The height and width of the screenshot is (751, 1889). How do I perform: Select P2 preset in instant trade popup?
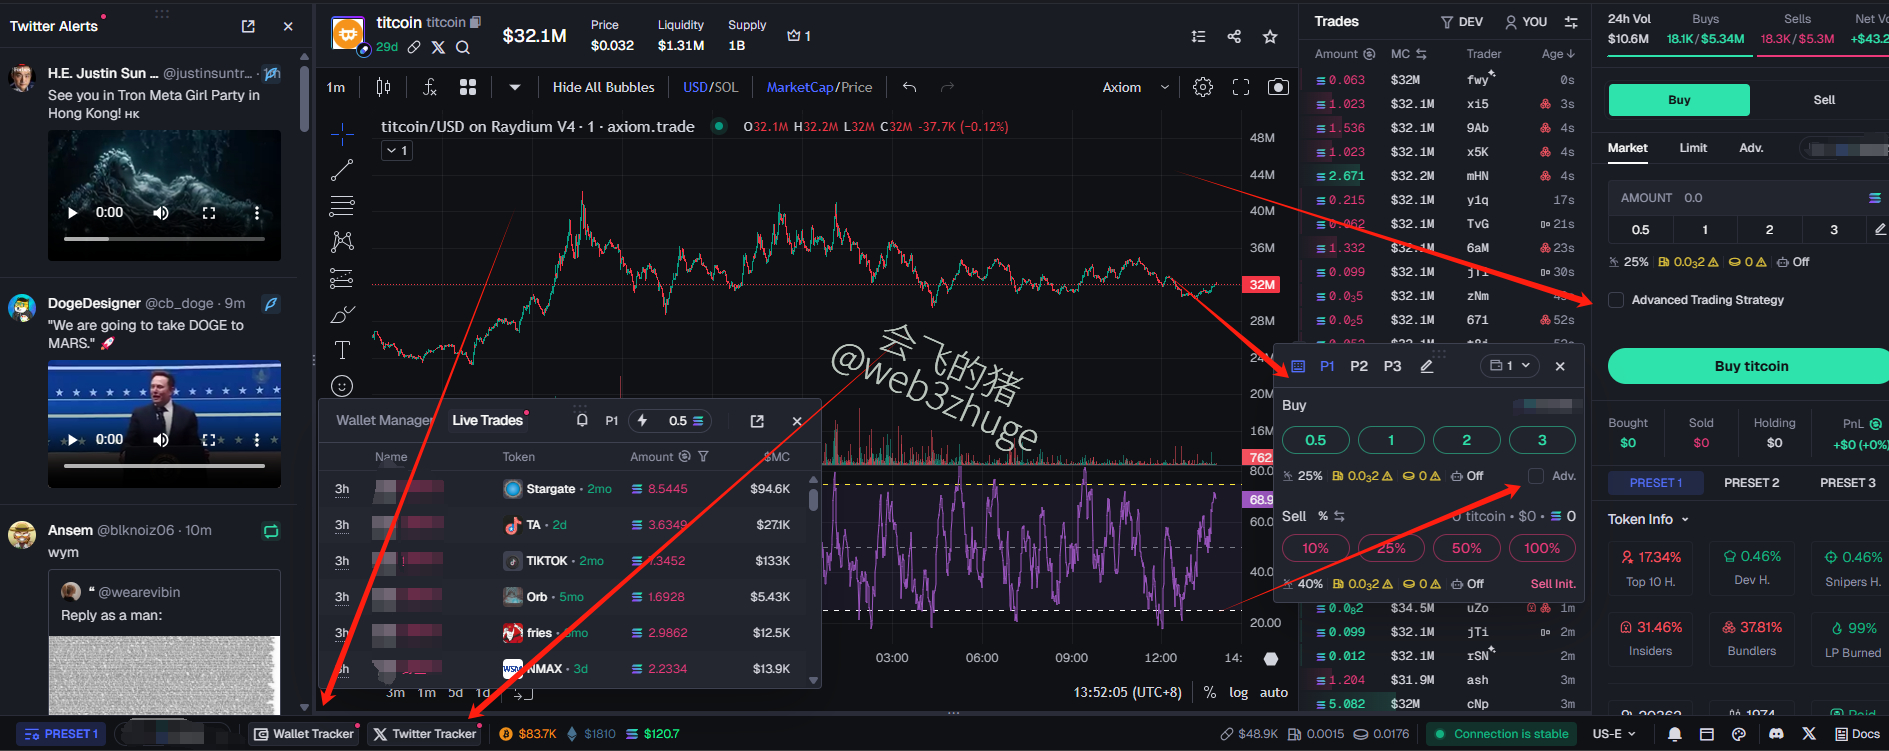(x=1359, y=366)
